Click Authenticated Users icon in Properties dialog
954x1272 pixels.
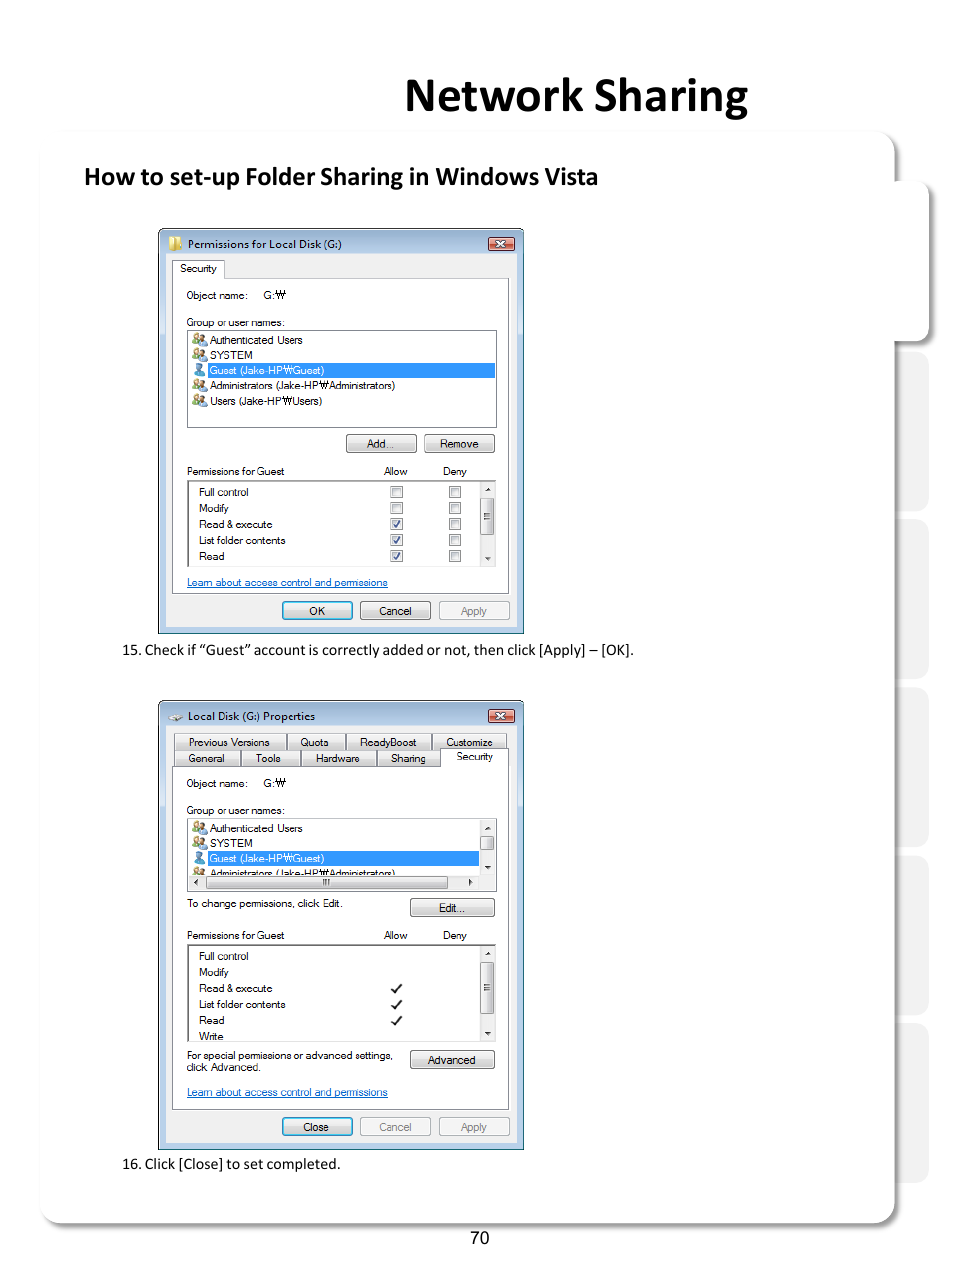click(199, 827)
